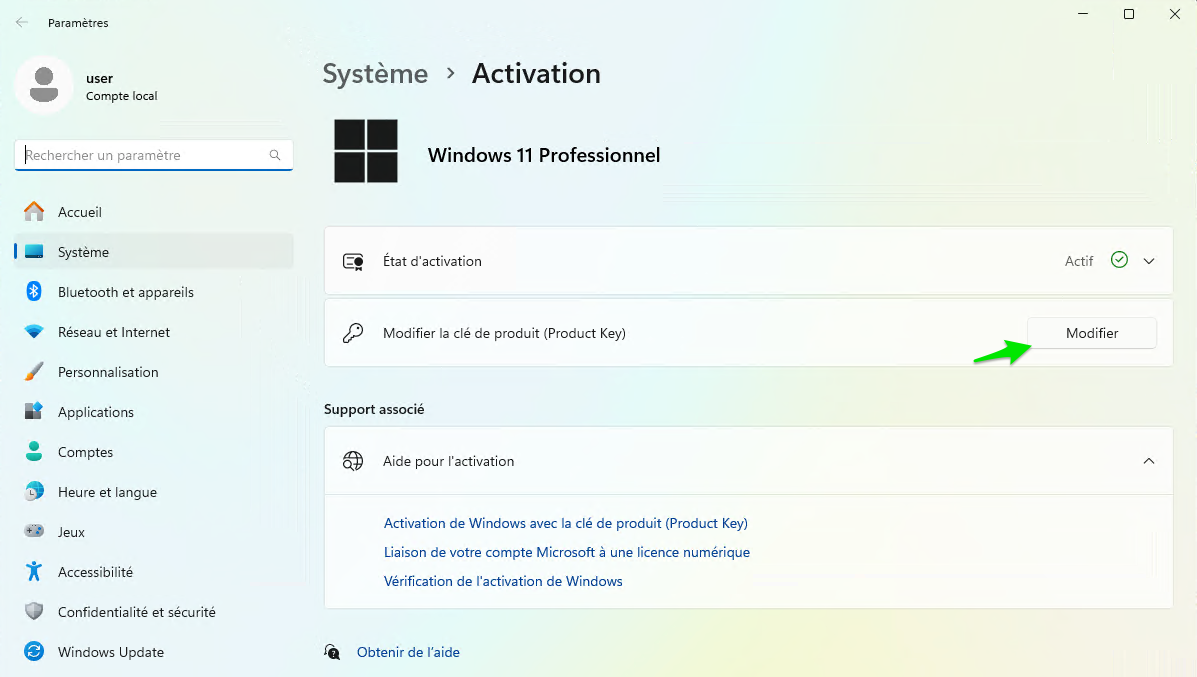Screen dimensions: 1197x677
Task: Open the Accueil settings page
Action: pos(153,212)
